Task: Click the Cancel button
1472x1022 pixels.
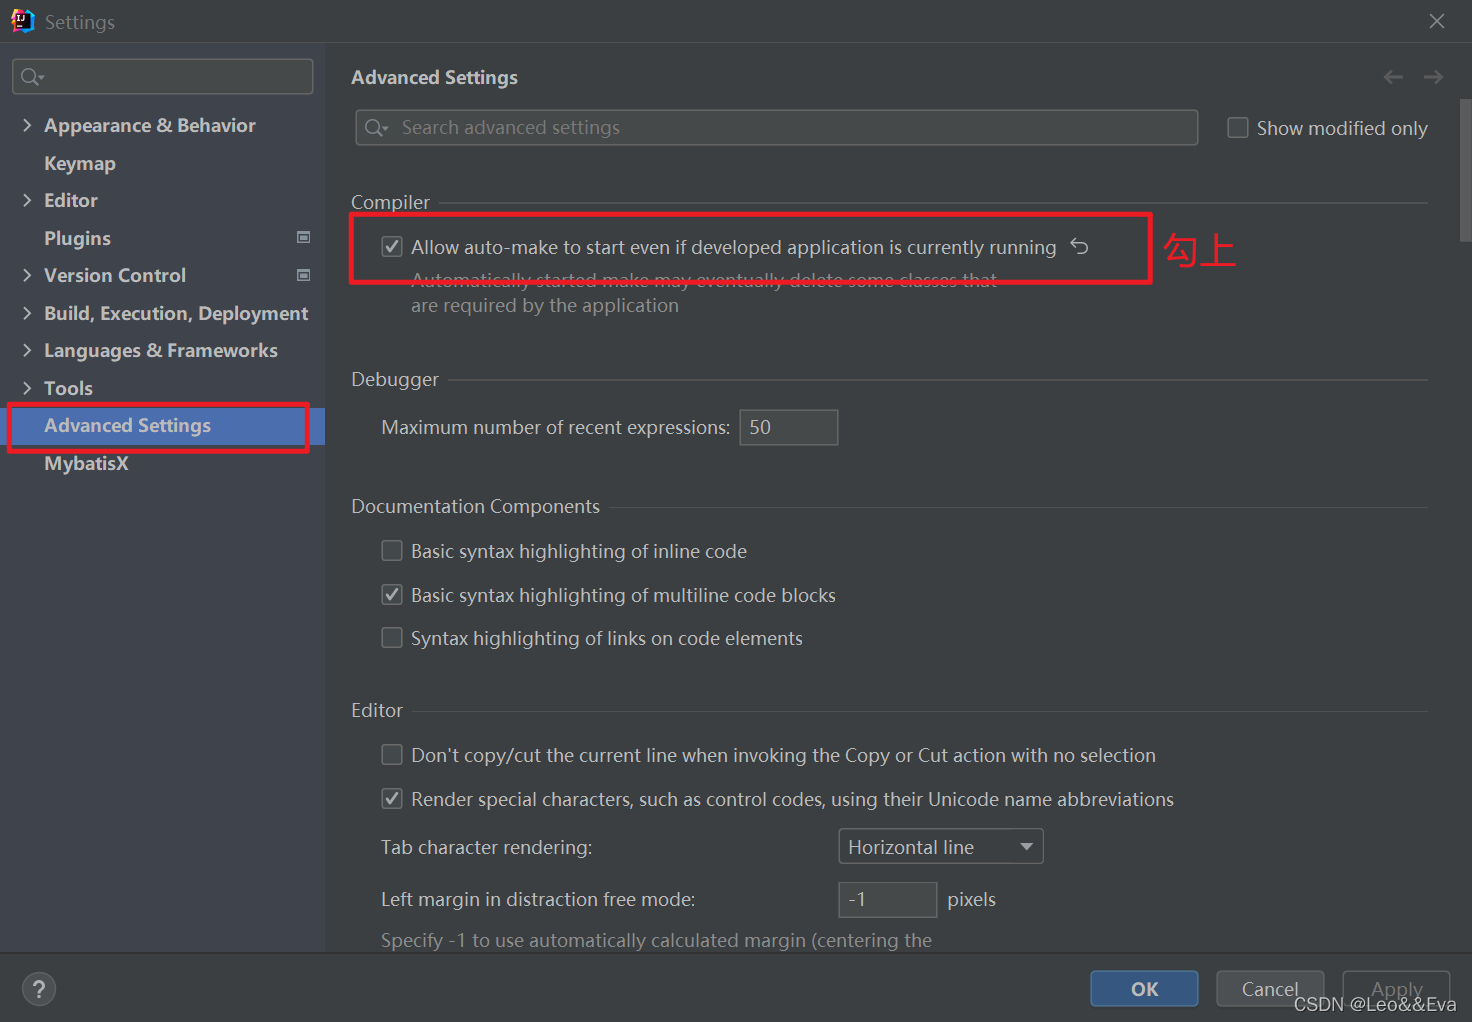Action: 1270,989
